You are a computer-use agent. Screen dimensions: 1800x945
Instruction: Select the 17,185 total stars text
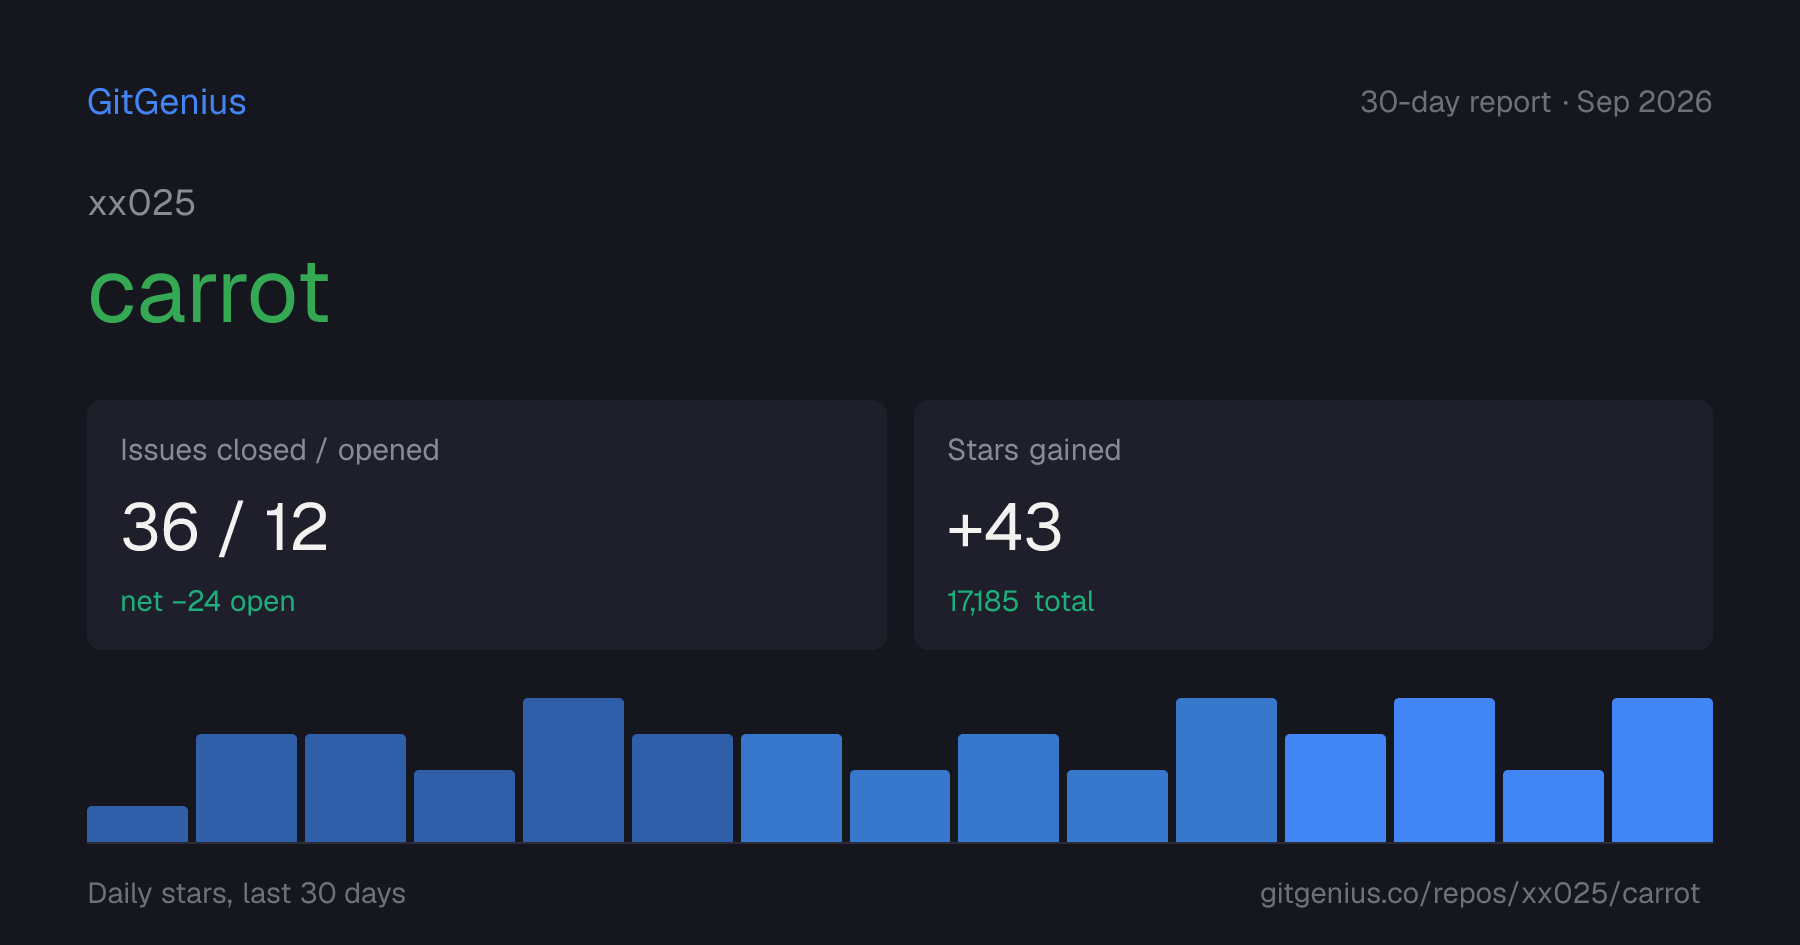point(1020,601)
